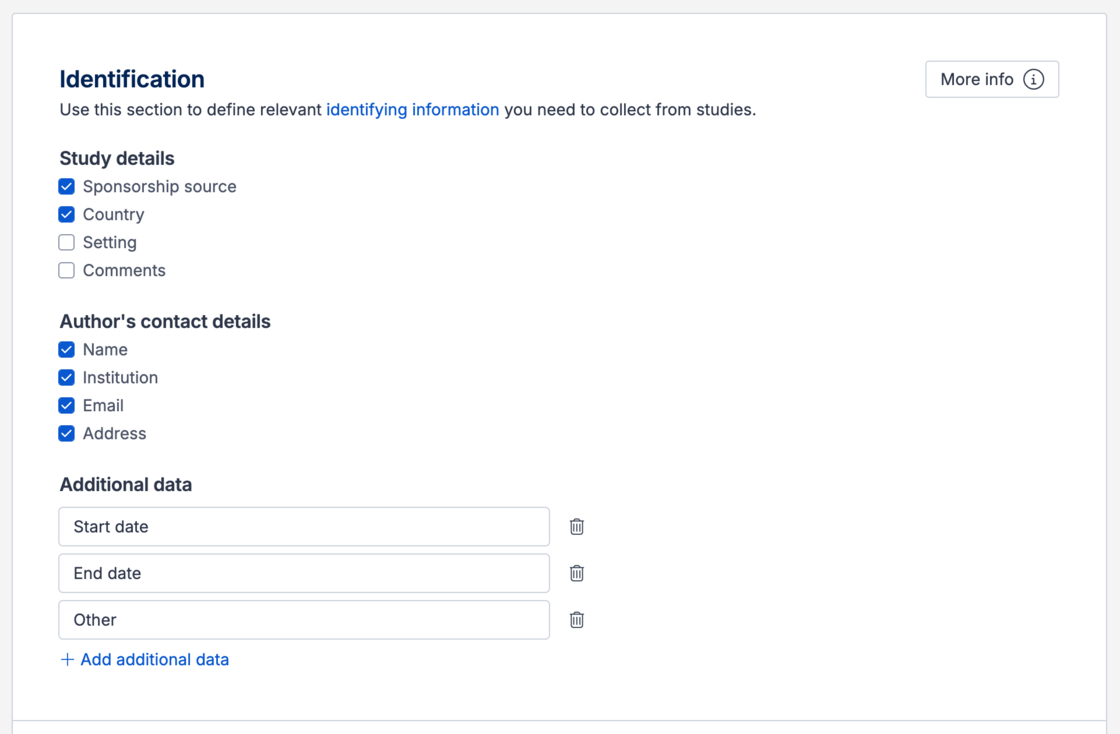The width and height of the screenshot is (1120, 734).
Task: Disable the Email checkbox
Action: [x=66, y=405]
